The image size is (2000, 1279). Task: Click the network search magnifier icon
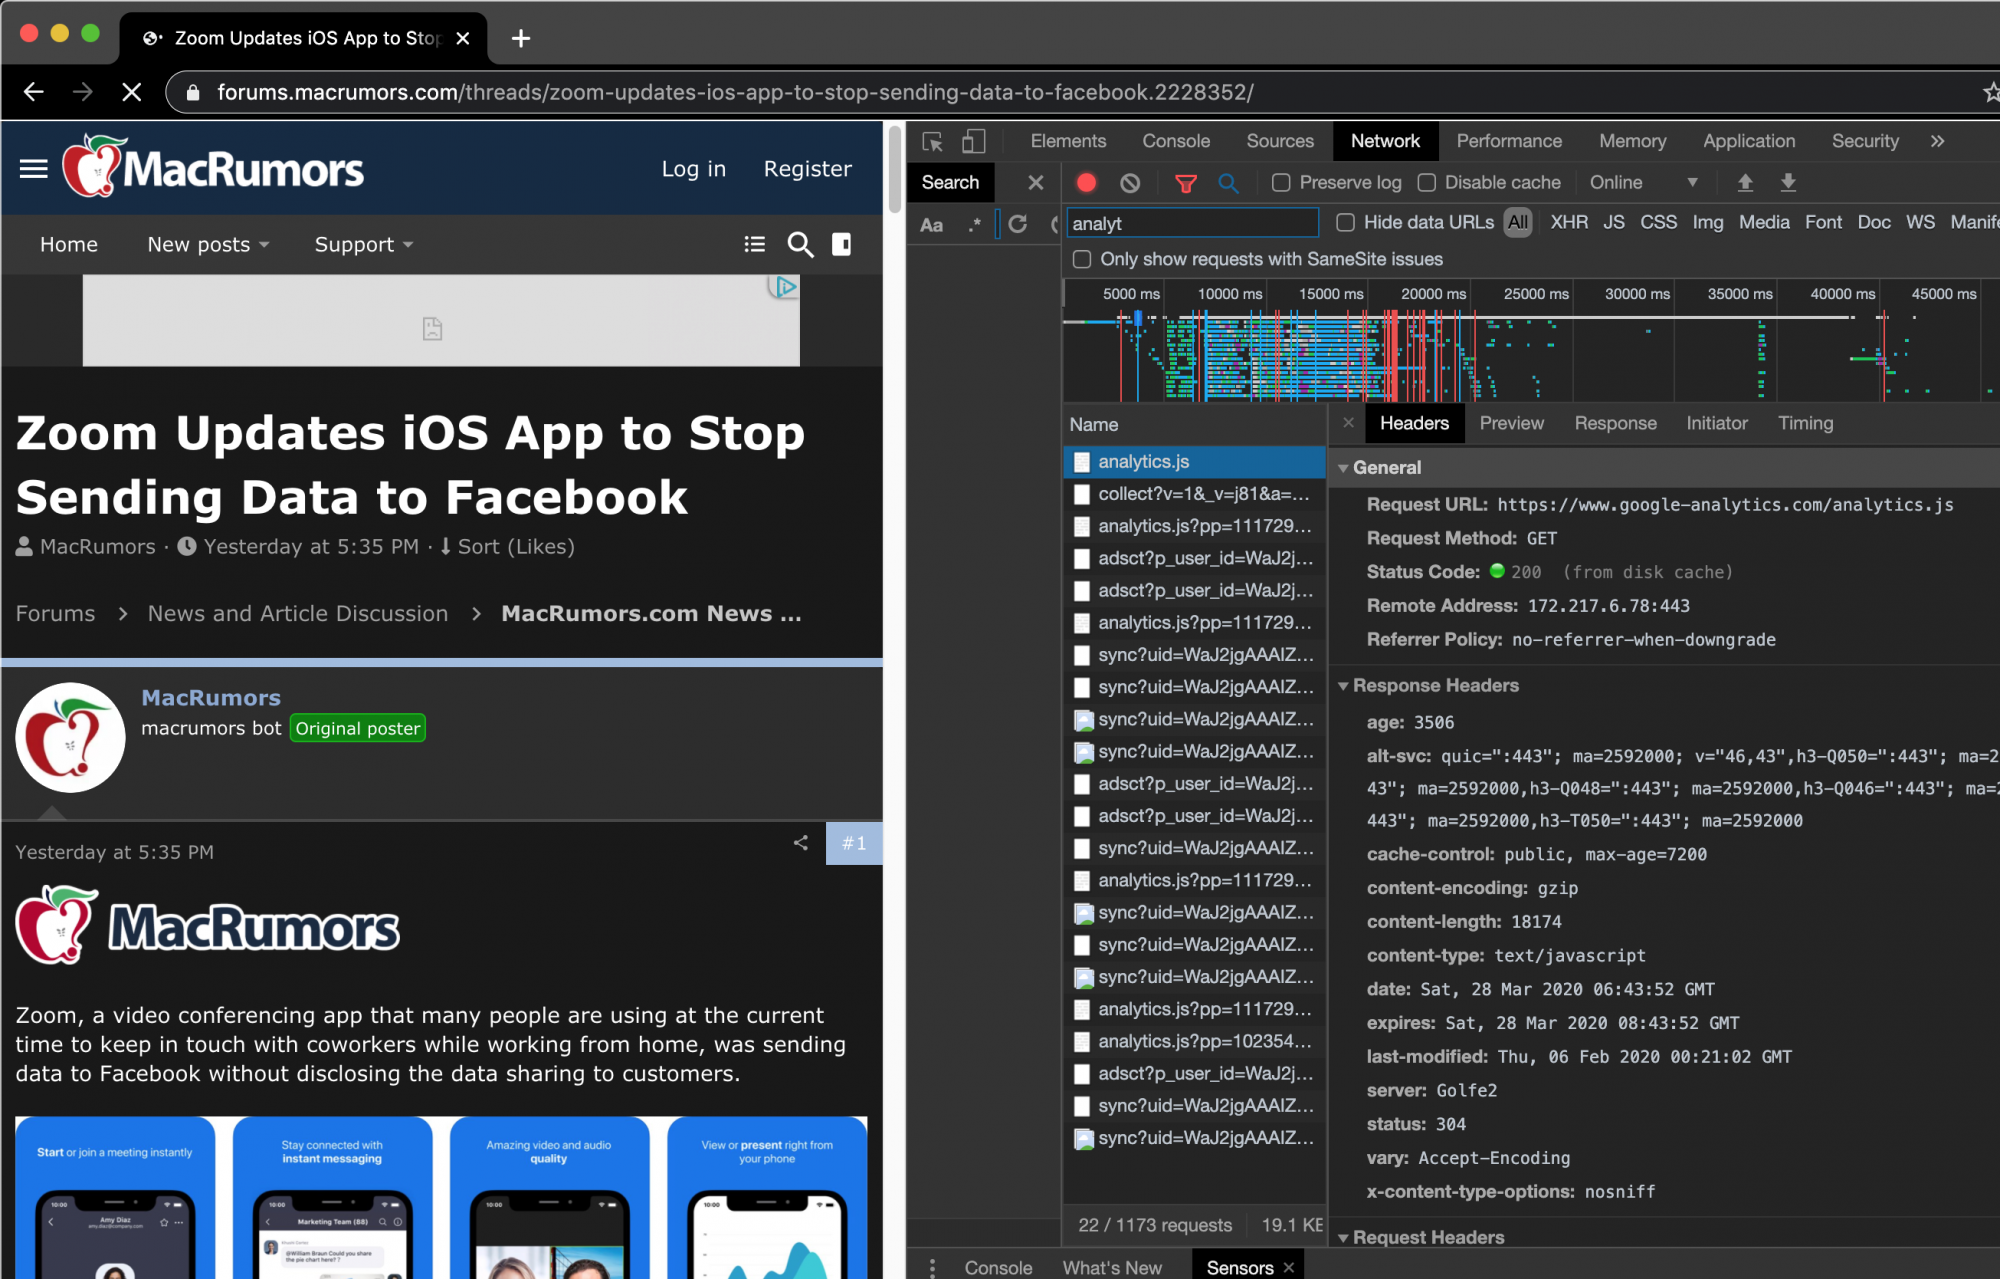pos(1228,182)
